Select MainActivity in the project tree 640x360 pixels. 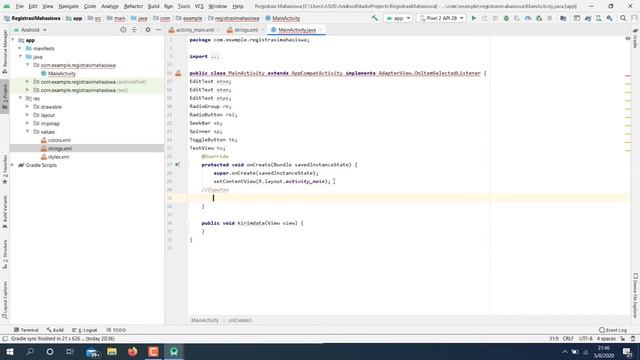[62, 73]
